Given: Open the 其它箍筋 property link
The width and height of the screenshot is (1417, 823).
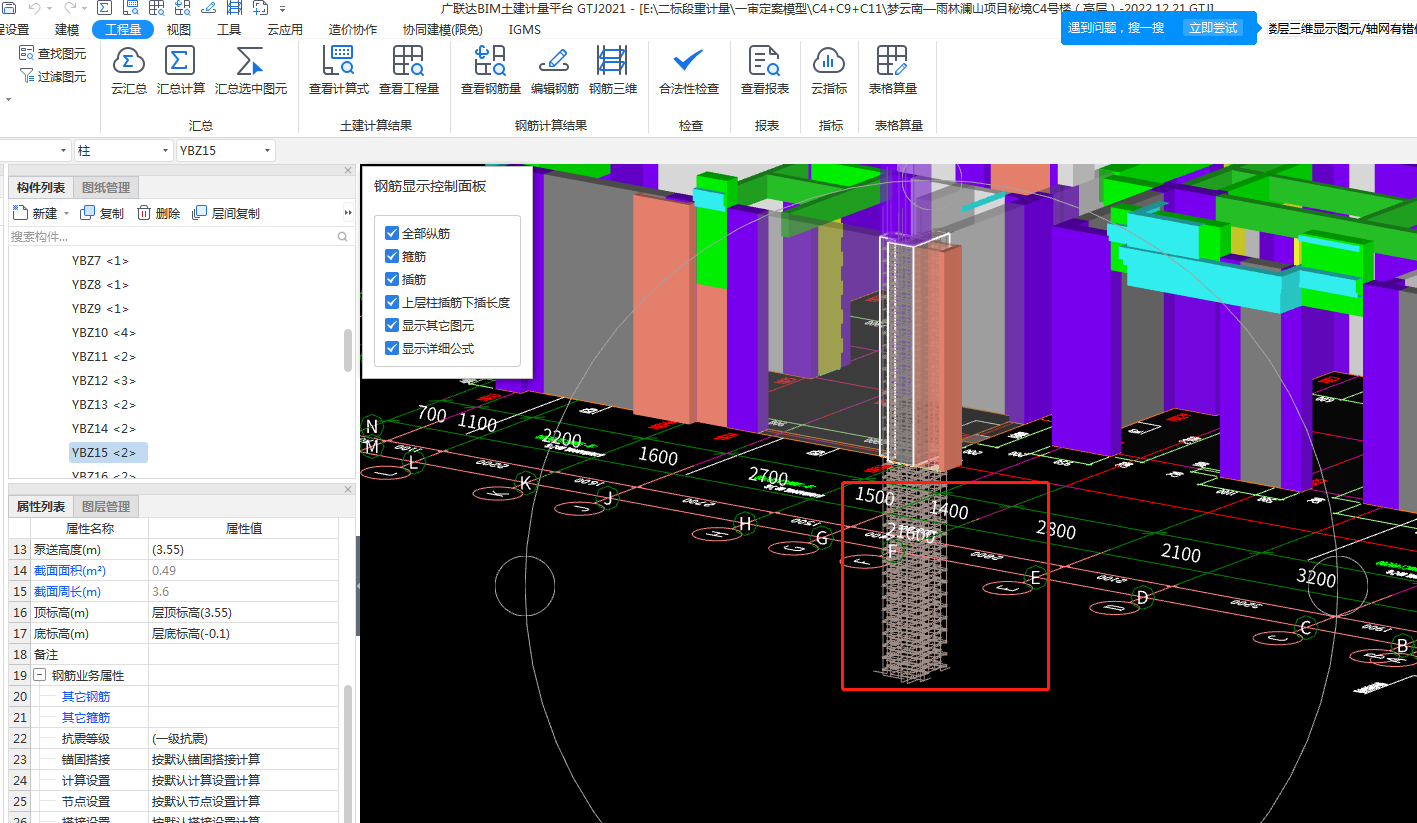Looking at the screenshot, I should pos(86,717).
